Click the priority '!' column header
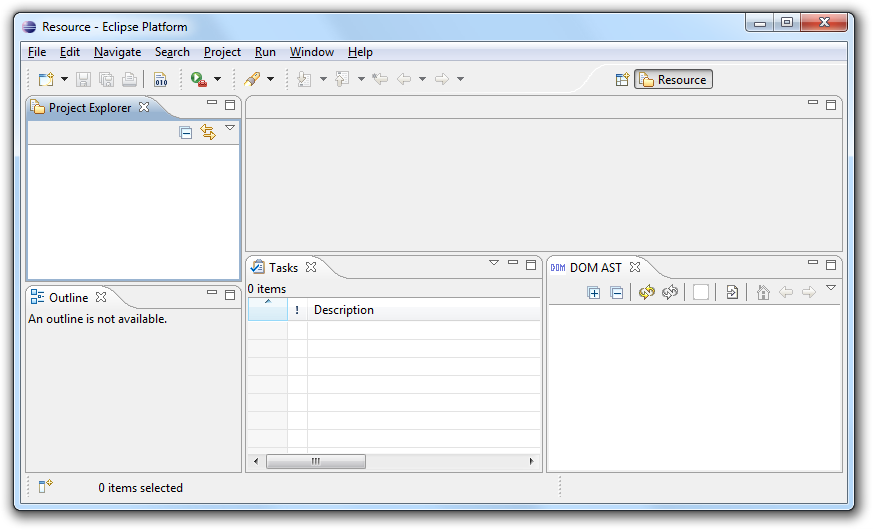The width and height of the screenshot is (873, 530). [x=297, y=310]
